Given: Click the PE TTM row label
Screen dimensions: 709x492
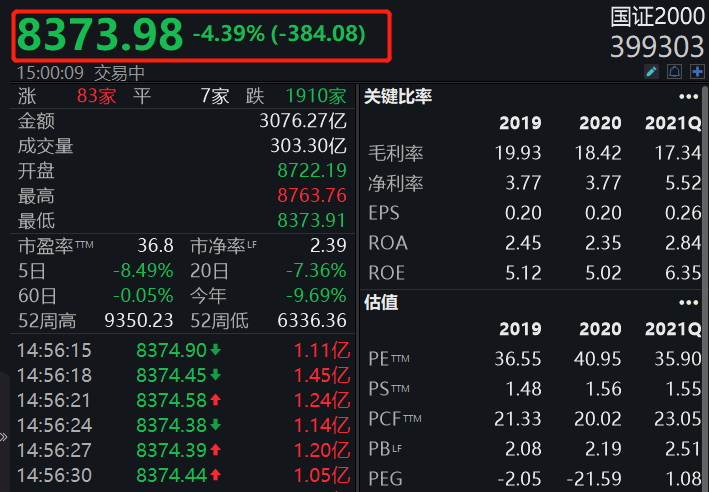Looking at the screenshot, I should tap(389, 359).
